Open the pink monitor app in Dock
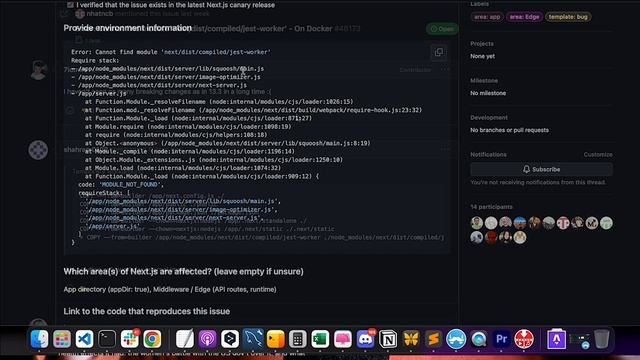The height and width of the screenshot is (360, 640). [x=343, y=339]
